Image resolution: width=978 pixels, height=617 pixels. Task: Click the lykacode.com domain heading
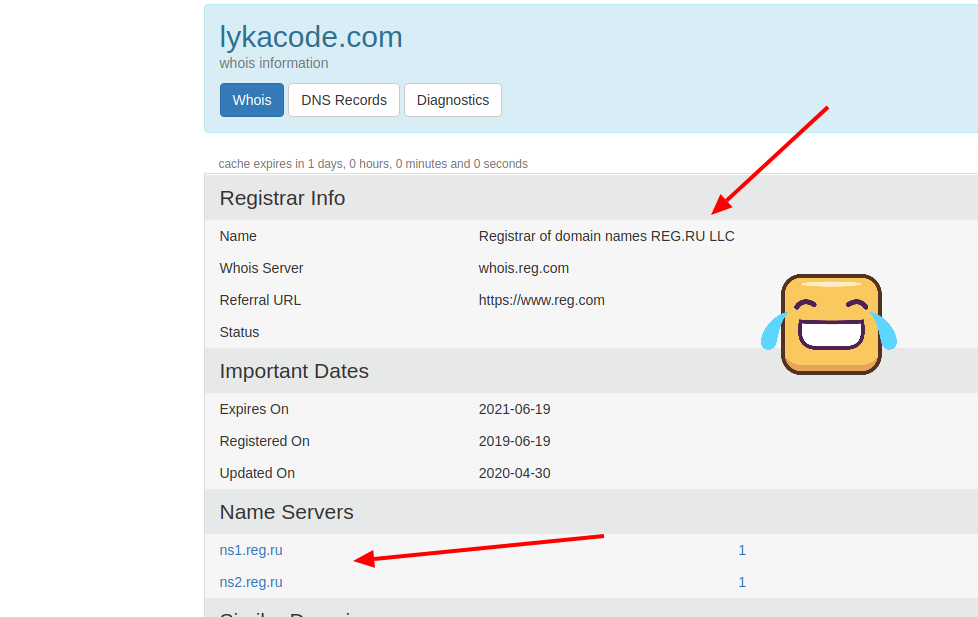click(x=311, y=37)
